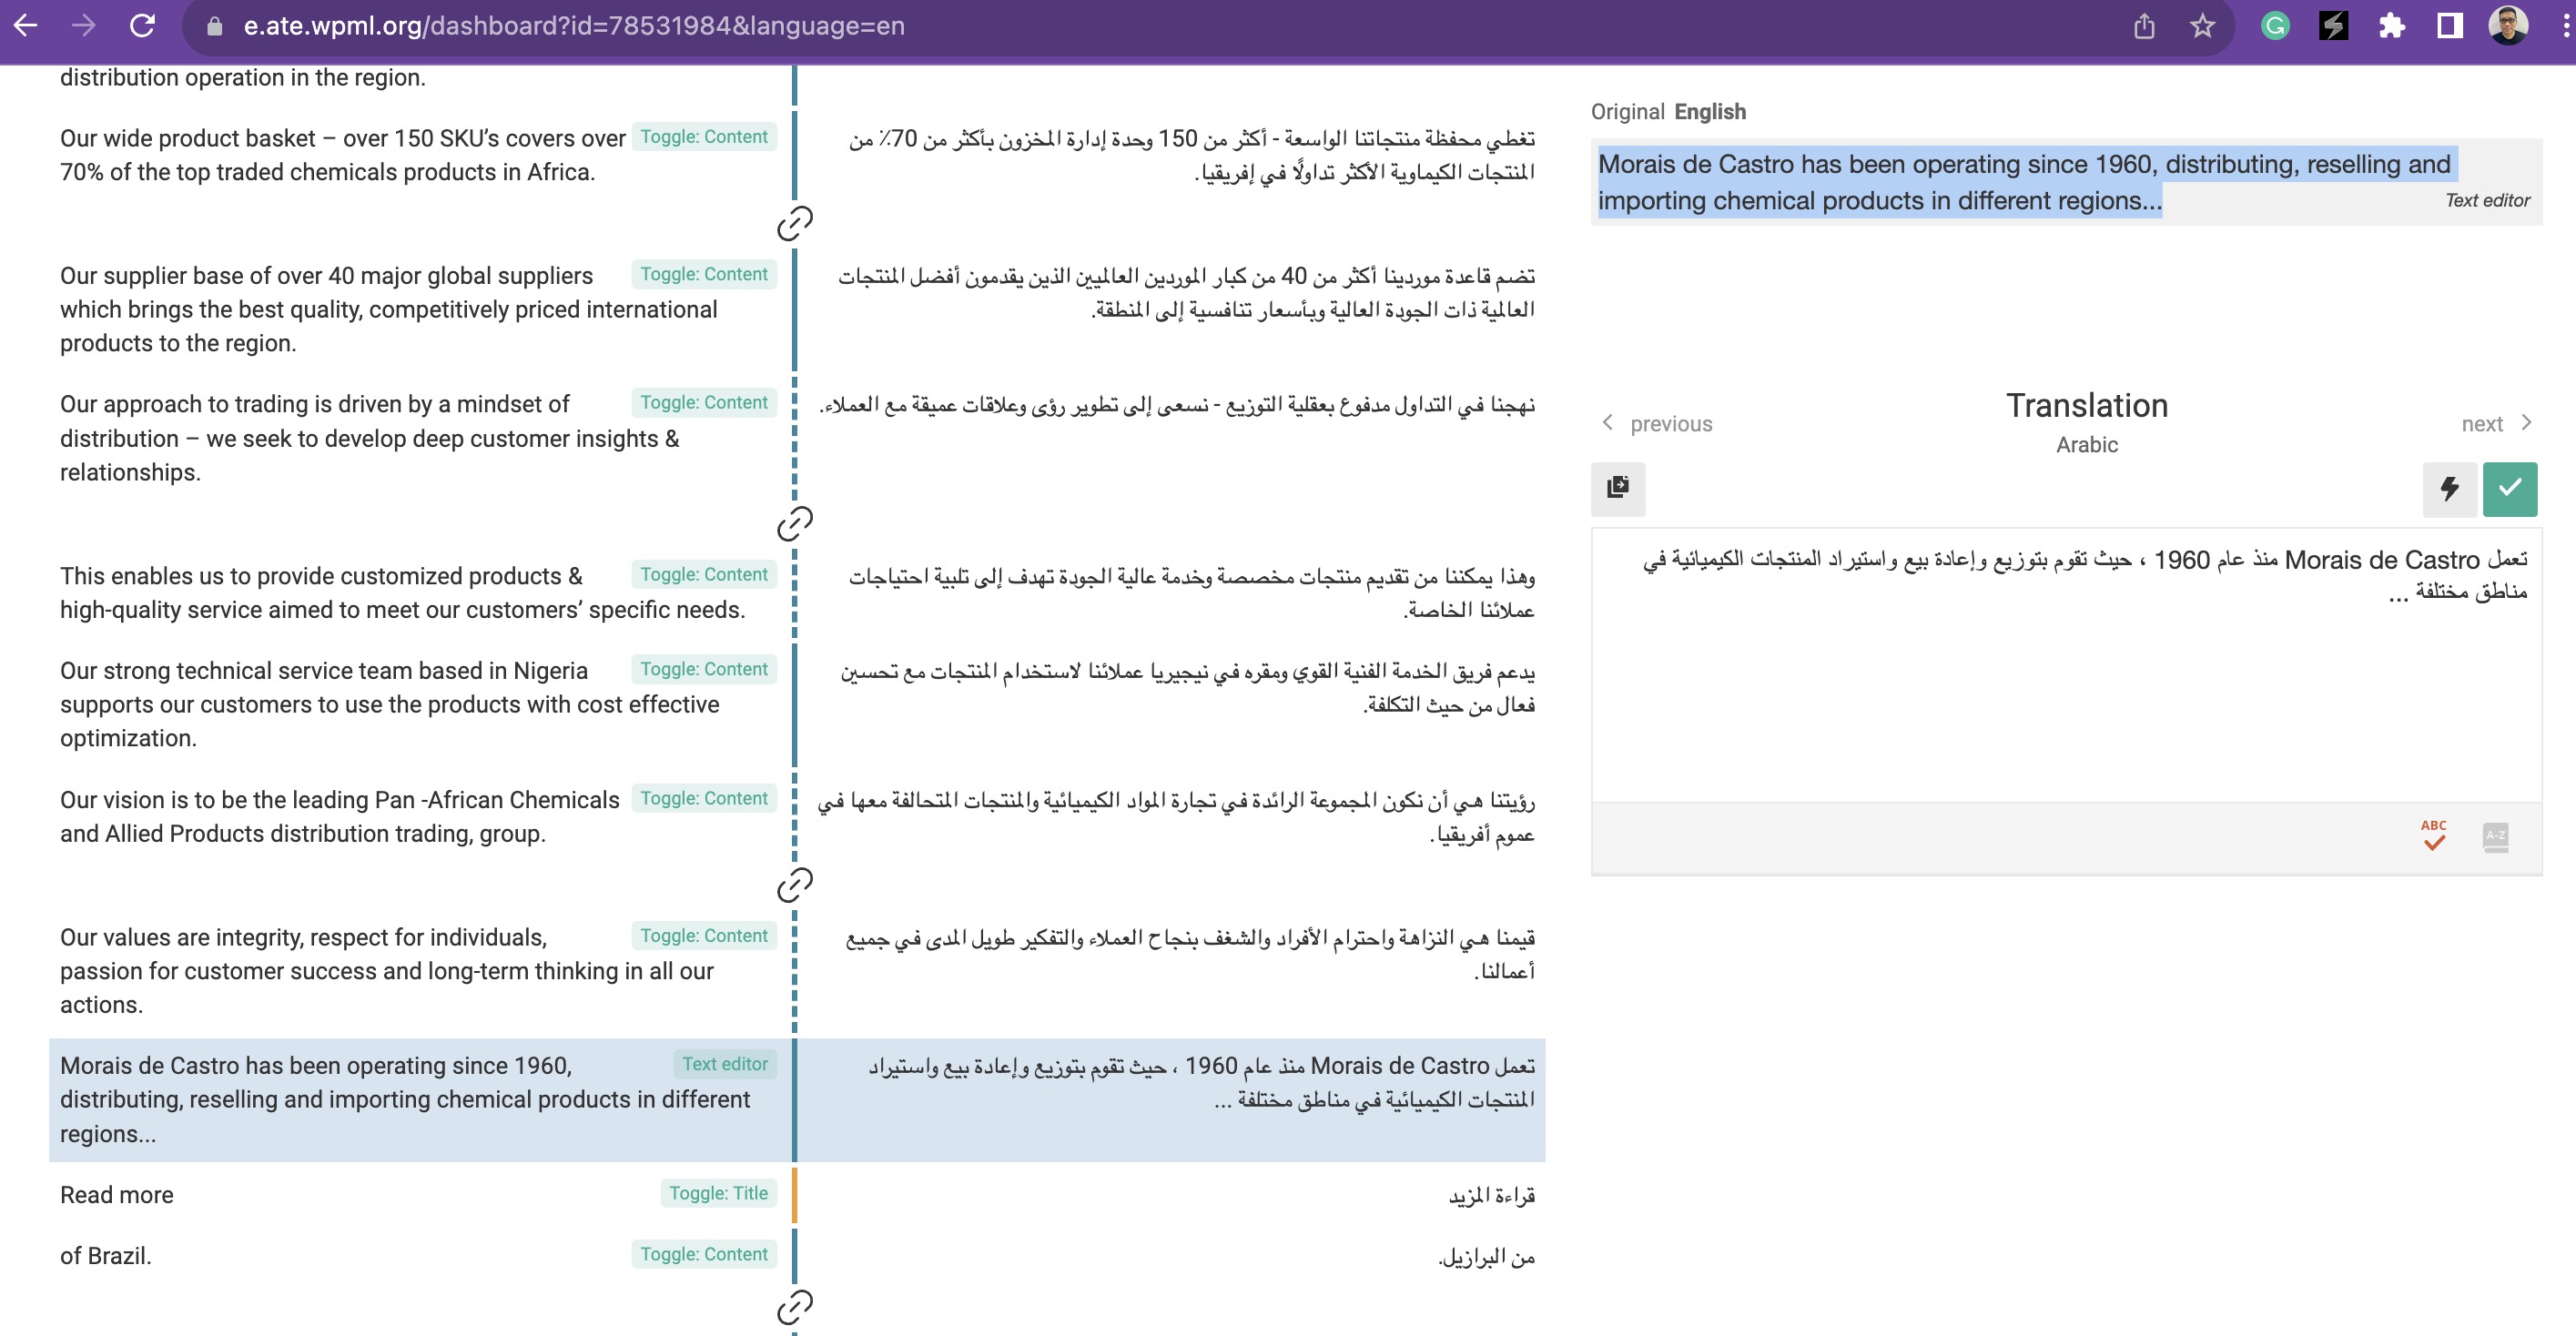Run automatic translation lightning button
Viewport: 2576px width, 1336px height.
pyautogui.click(x=2449, y=488)
